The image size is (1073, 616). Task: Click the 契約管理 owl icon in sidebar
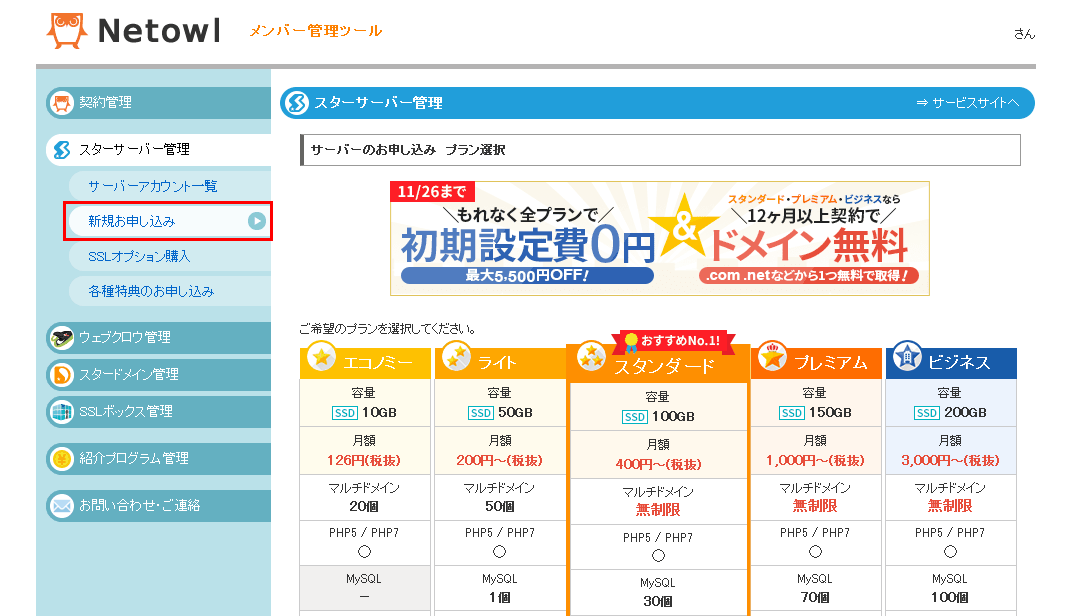pyautogui.click(x=62, y=103)
